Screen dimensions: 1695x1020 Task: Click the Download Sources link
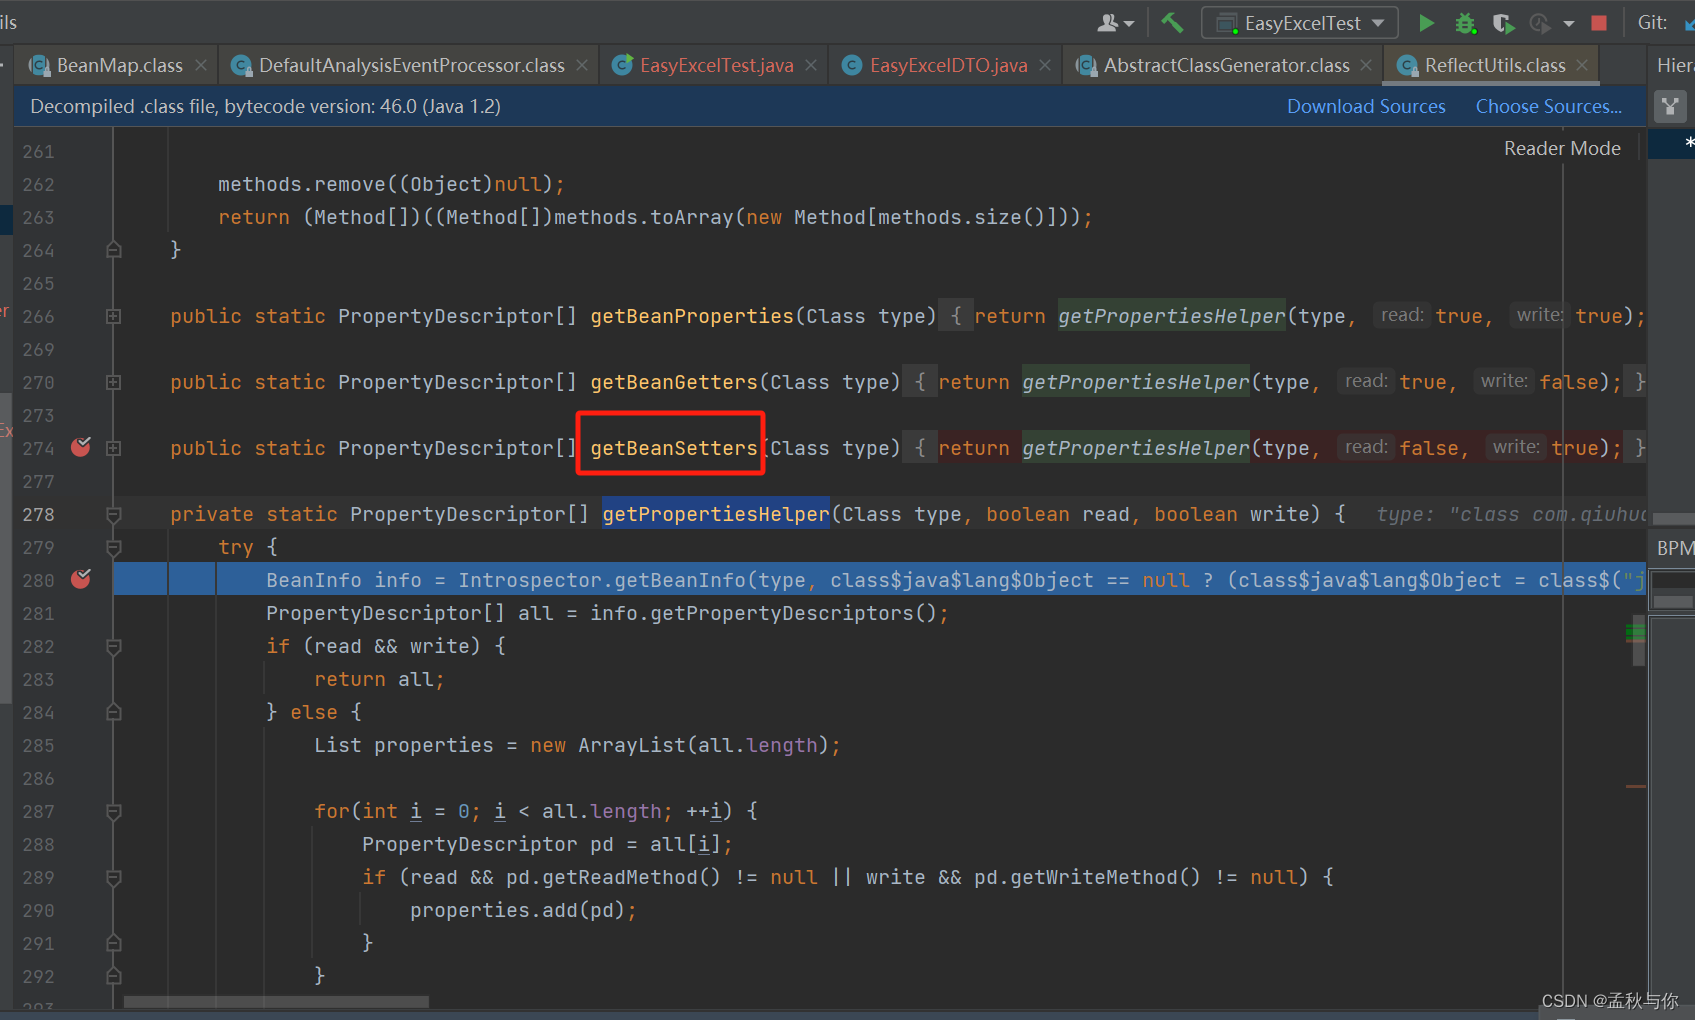1366,106
